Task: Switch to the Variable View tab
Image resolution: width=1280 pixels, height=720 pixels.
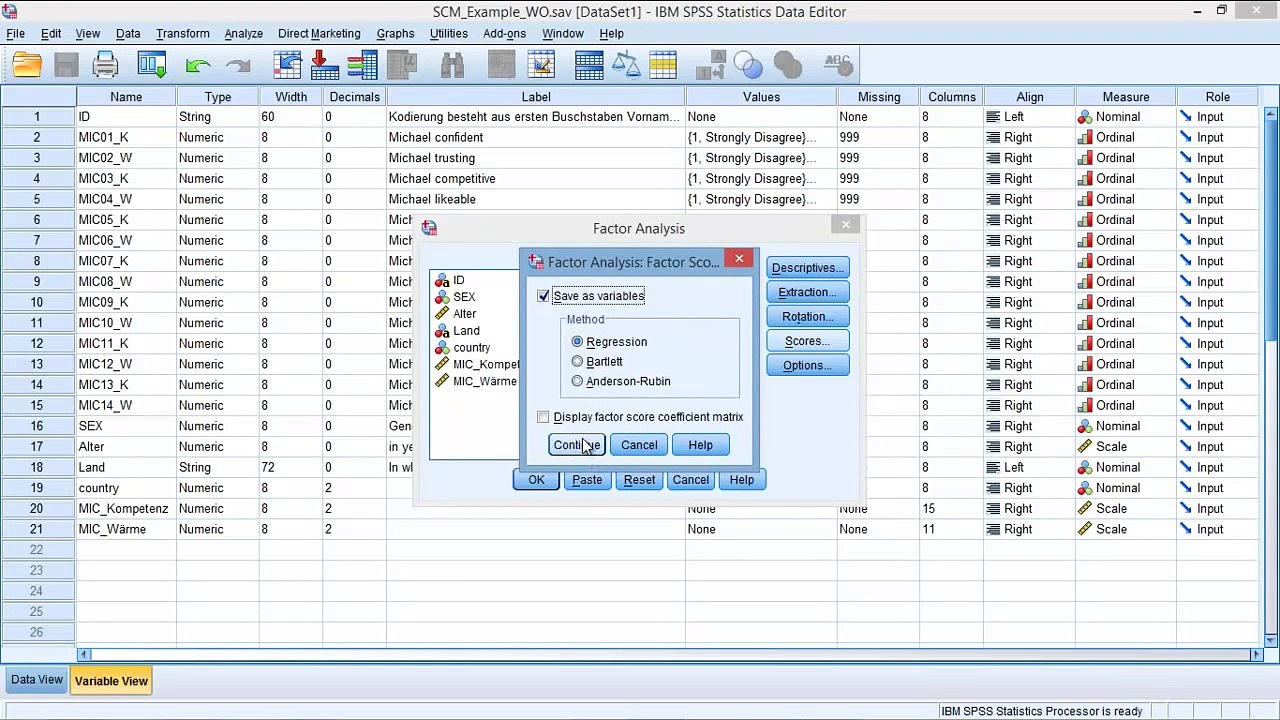Action: click(111, 681)
